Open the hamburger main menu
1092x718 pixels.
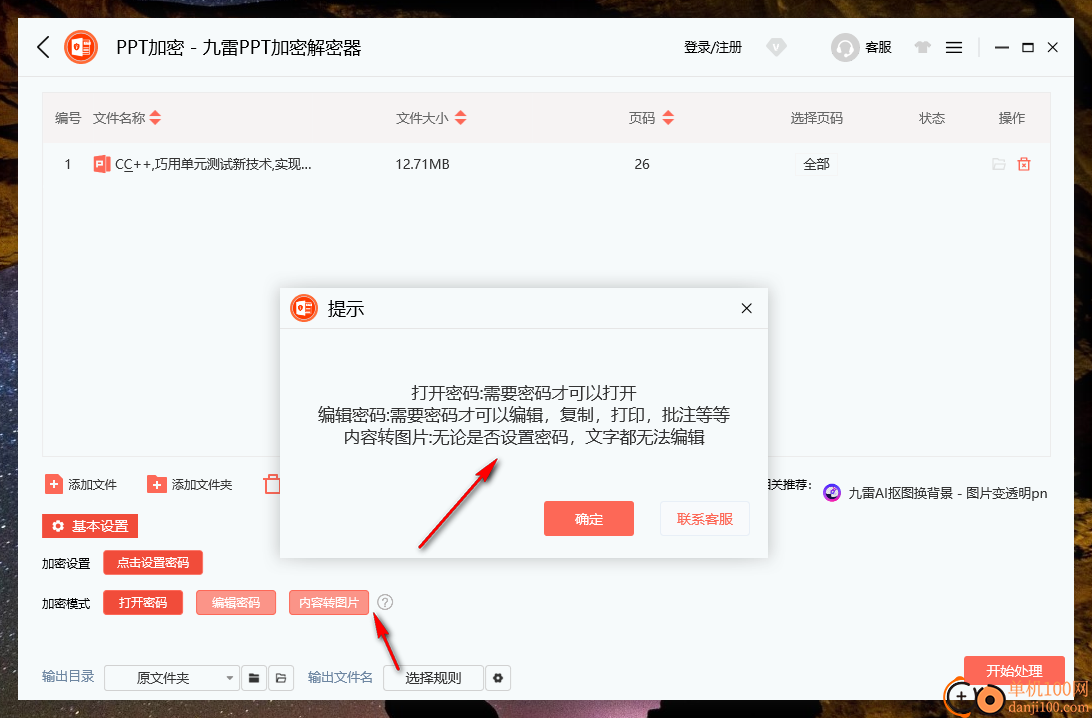tap(954, 47)
